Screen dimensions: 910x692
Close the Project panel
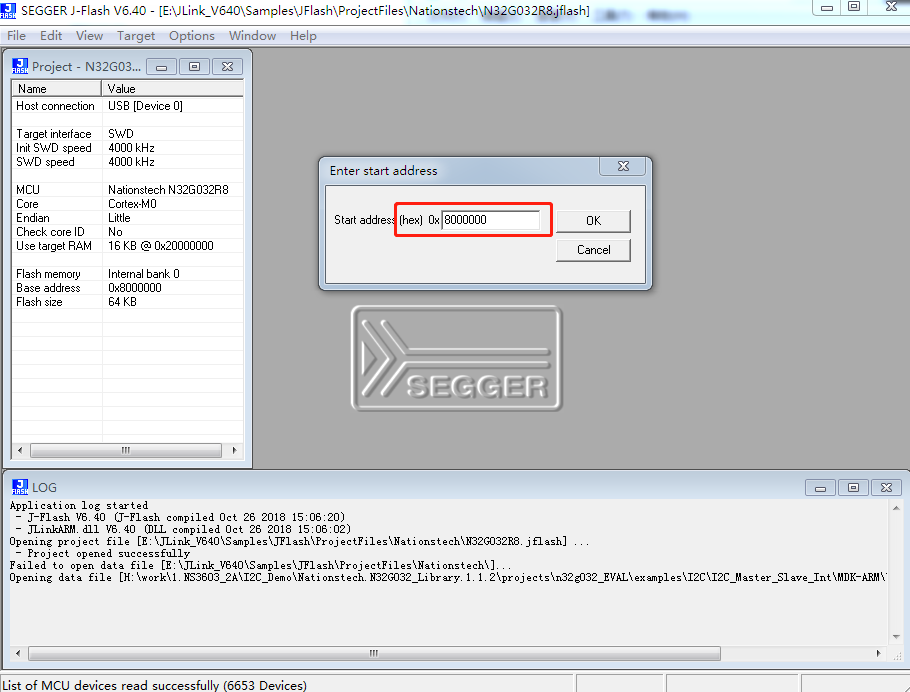(x=228, y=67)
